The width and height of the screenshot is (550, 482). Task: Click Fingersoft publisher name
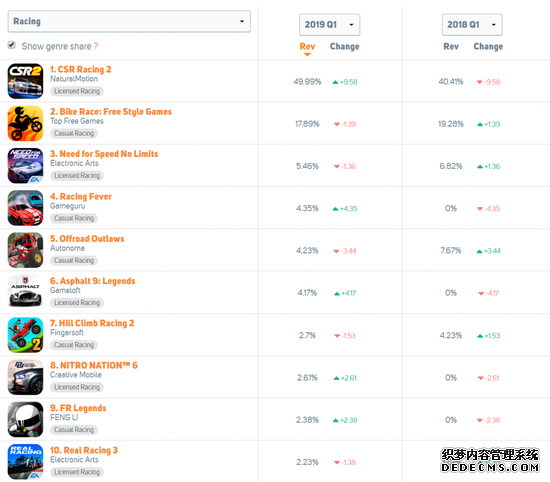pos(67,333)
